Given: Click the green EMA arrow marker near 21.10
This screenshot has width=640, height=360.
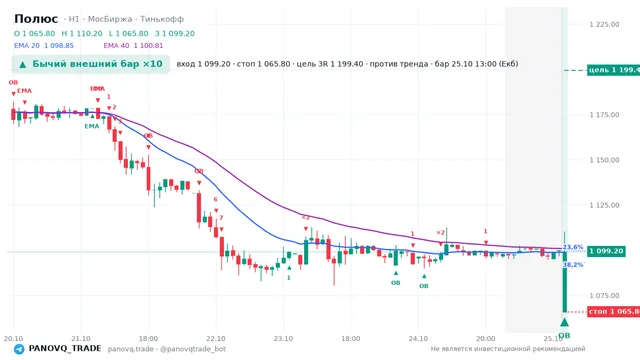Looking at the screenshot, I should [x=92, y=116].
